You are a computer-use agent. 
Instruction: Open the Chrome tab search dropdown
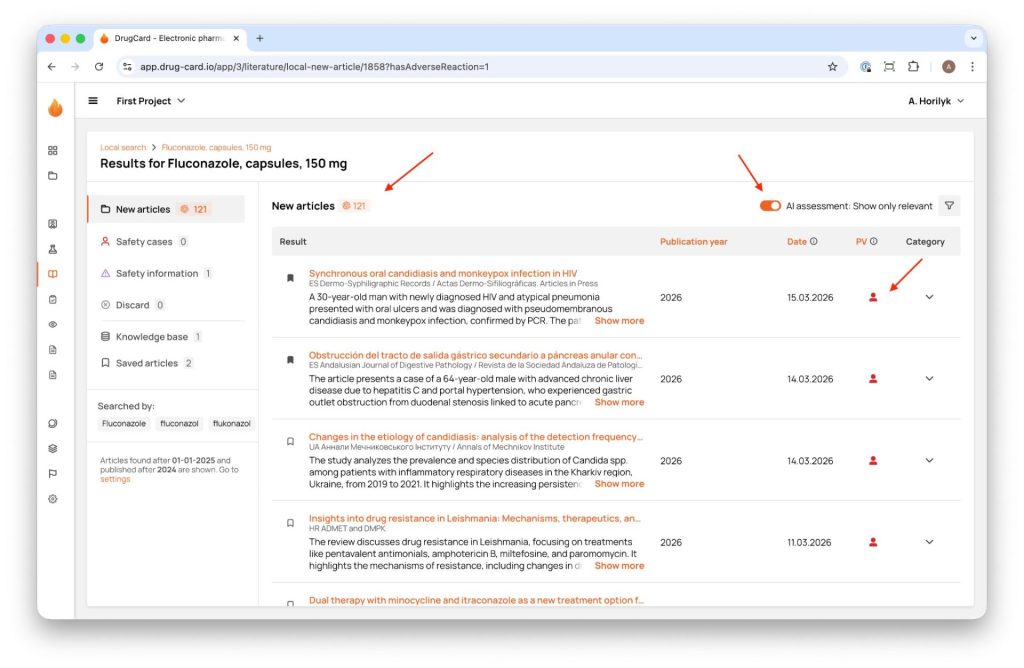coord(973,39)
